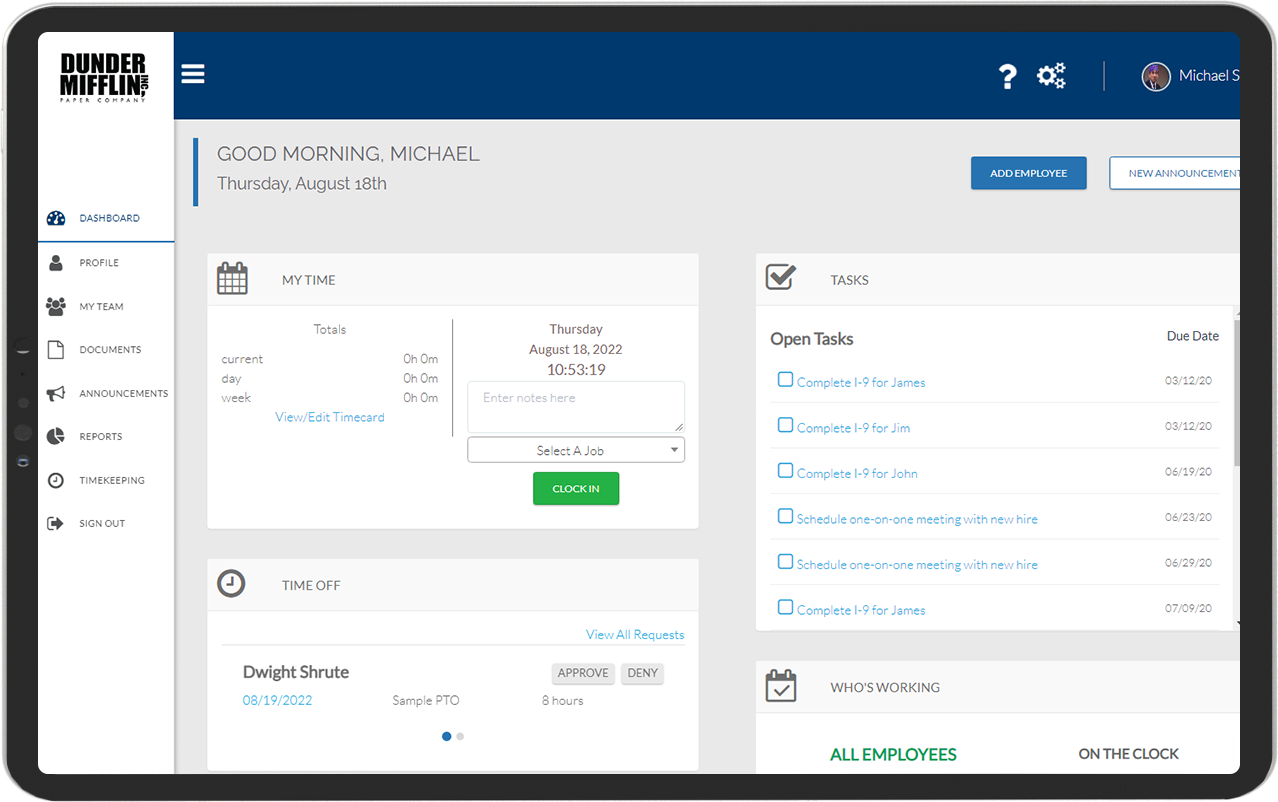Select the All Employees tab
This screenshot has width=1278, height=802.
893,754
